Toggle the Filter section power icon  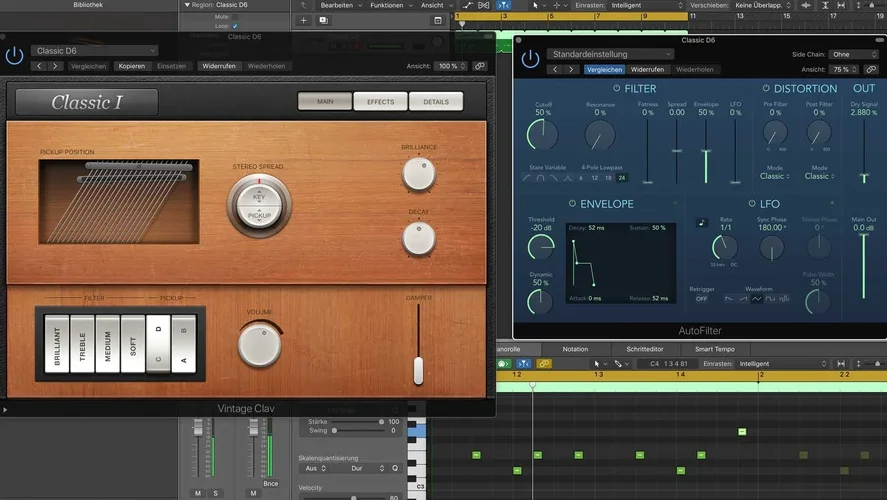[617, 89]
